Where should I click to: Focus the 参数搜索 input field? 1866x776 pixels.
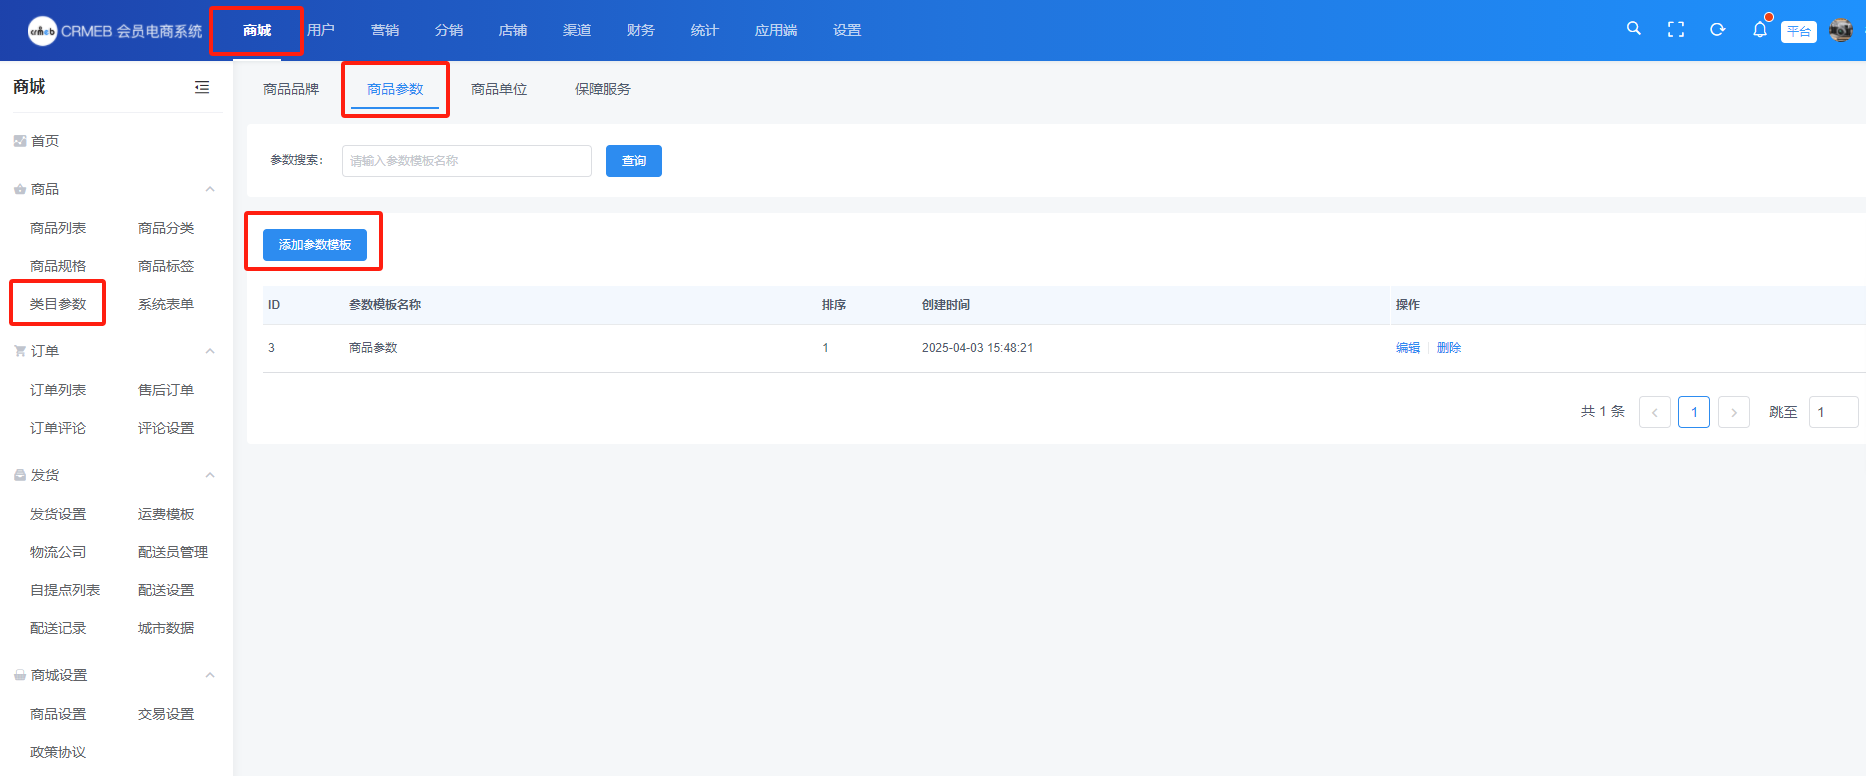point(467,161)
